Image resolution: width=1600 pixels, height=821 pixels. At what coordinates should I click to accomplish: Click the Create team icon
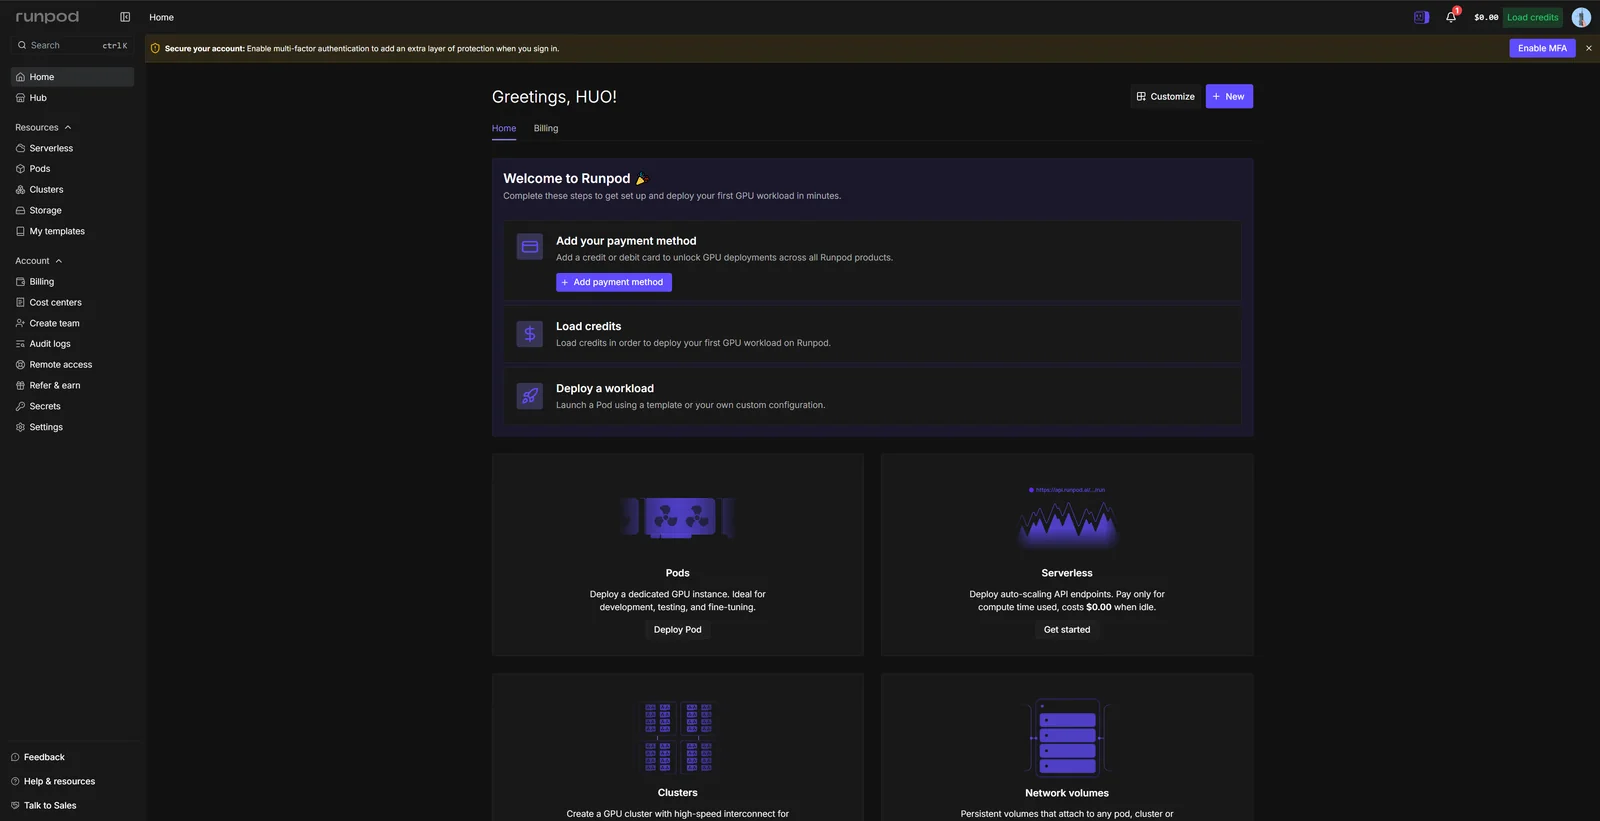(x=20, y=323)
